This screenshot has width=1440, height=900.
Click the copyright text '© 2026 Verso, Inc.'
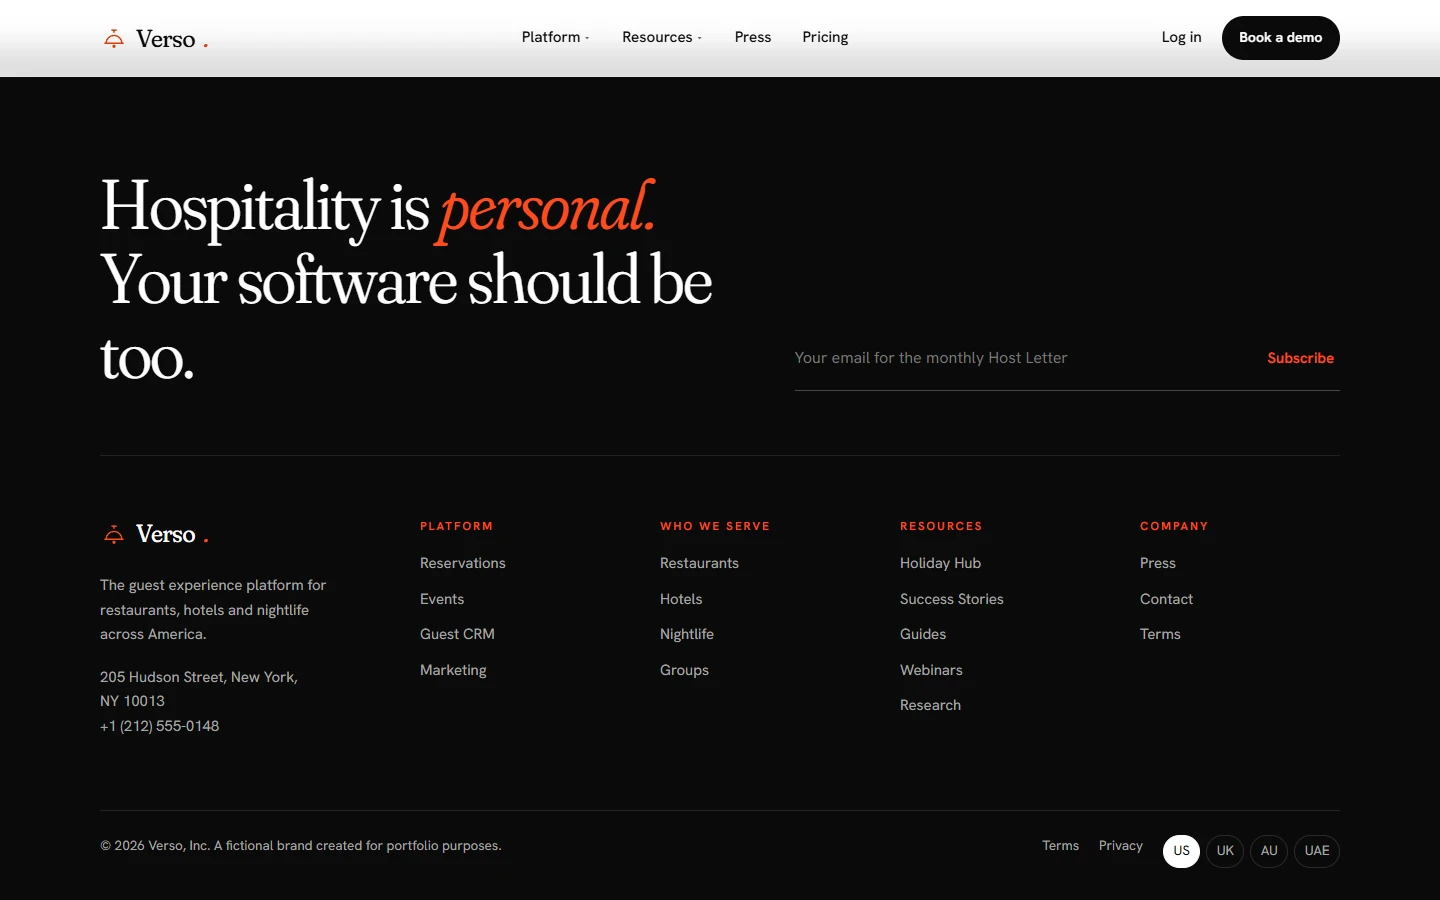click(155, 846)
